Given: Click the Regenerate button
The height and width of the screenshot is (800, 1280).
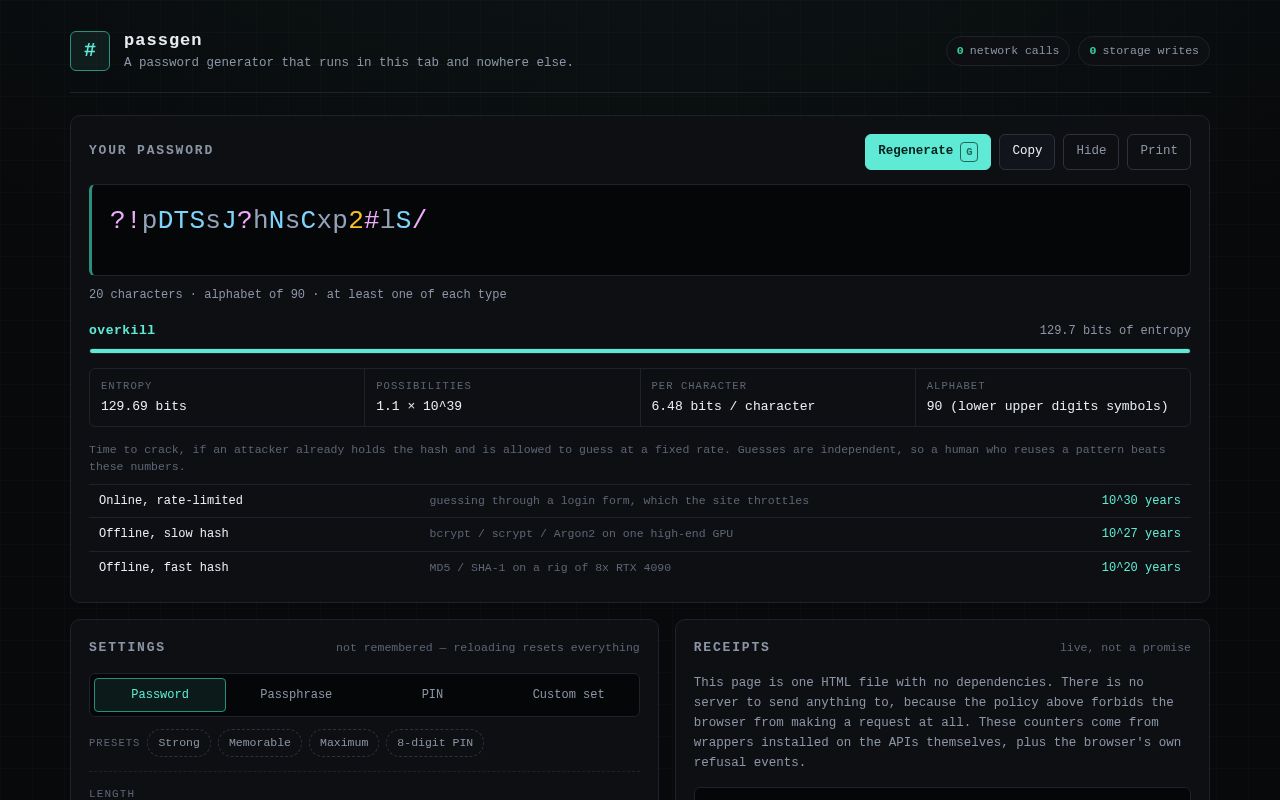Looking at the screenshot, I should (928, 152).
